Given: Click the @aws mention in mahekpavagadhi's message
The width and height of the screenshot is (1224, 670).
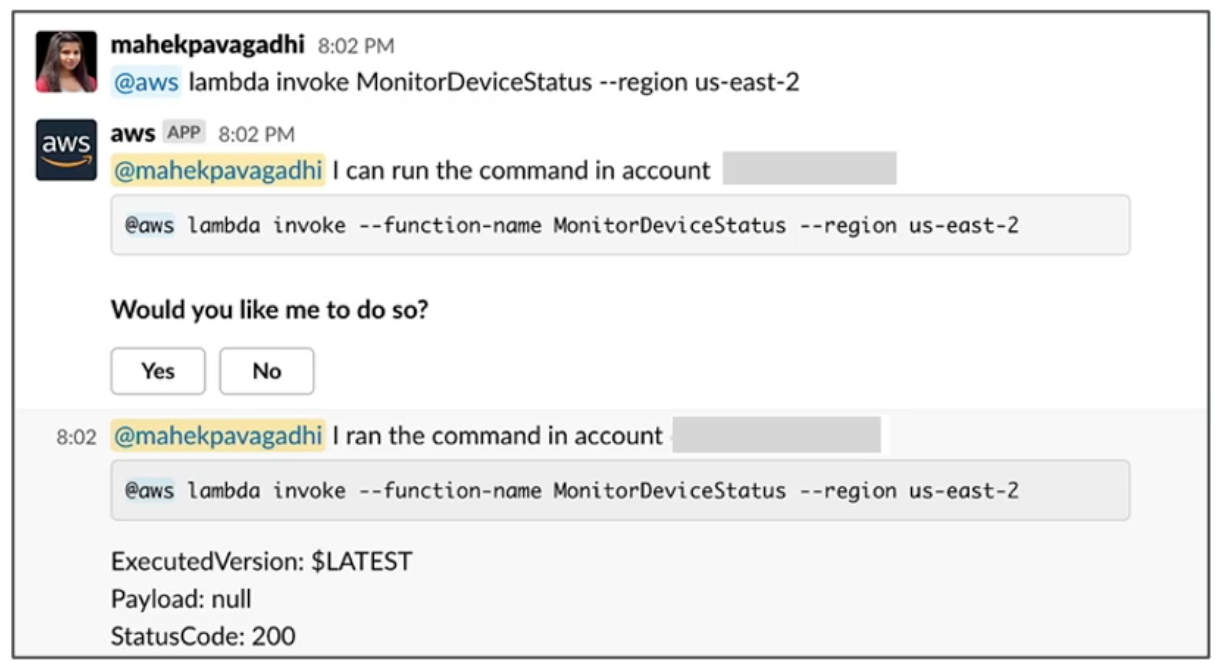Looking at the screenshot, I should [x=146, y=82].
